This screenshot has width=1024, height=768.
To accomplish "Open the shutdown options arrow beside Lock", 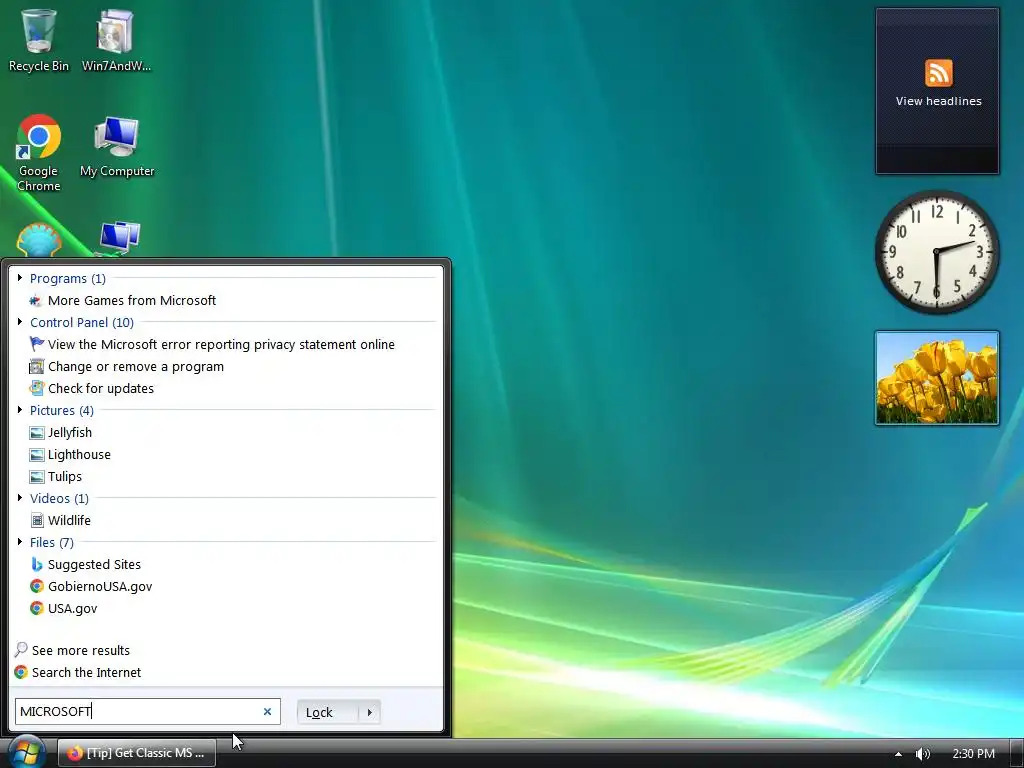I will coord(370,712).
